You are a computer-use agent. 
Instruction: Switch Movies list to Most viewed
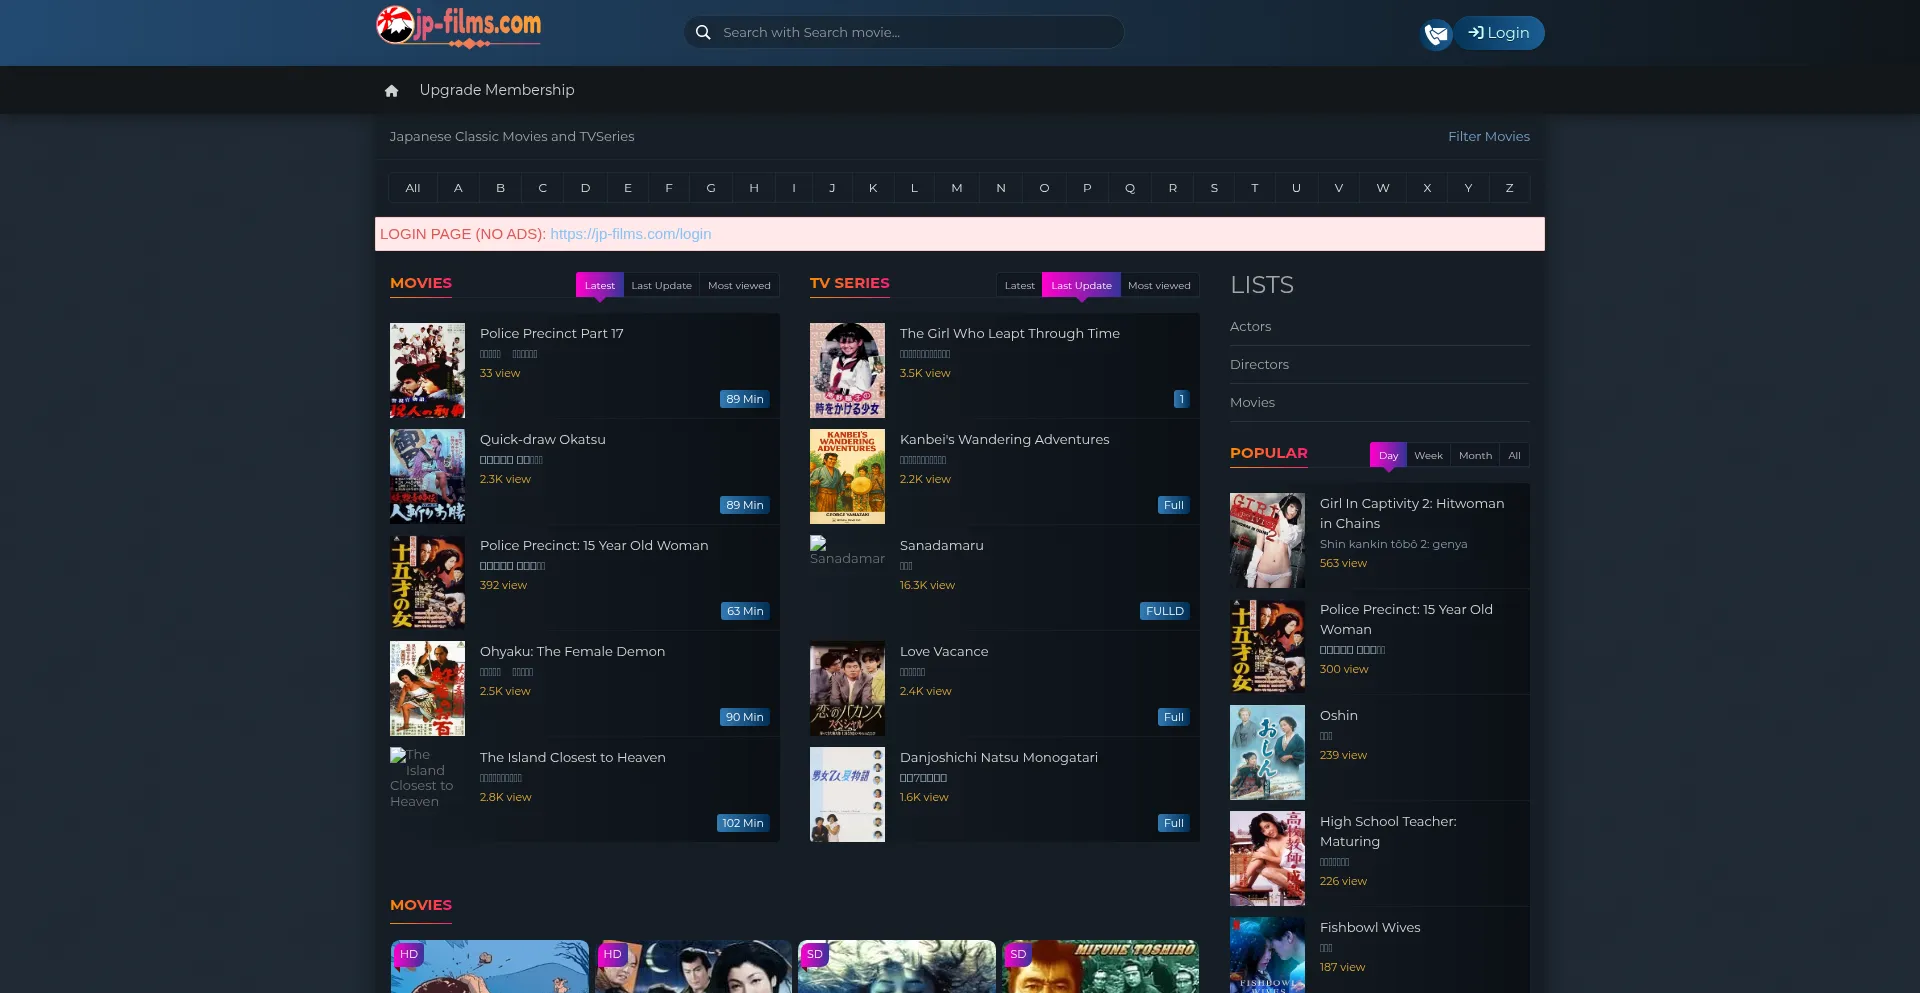pos(739,286)
